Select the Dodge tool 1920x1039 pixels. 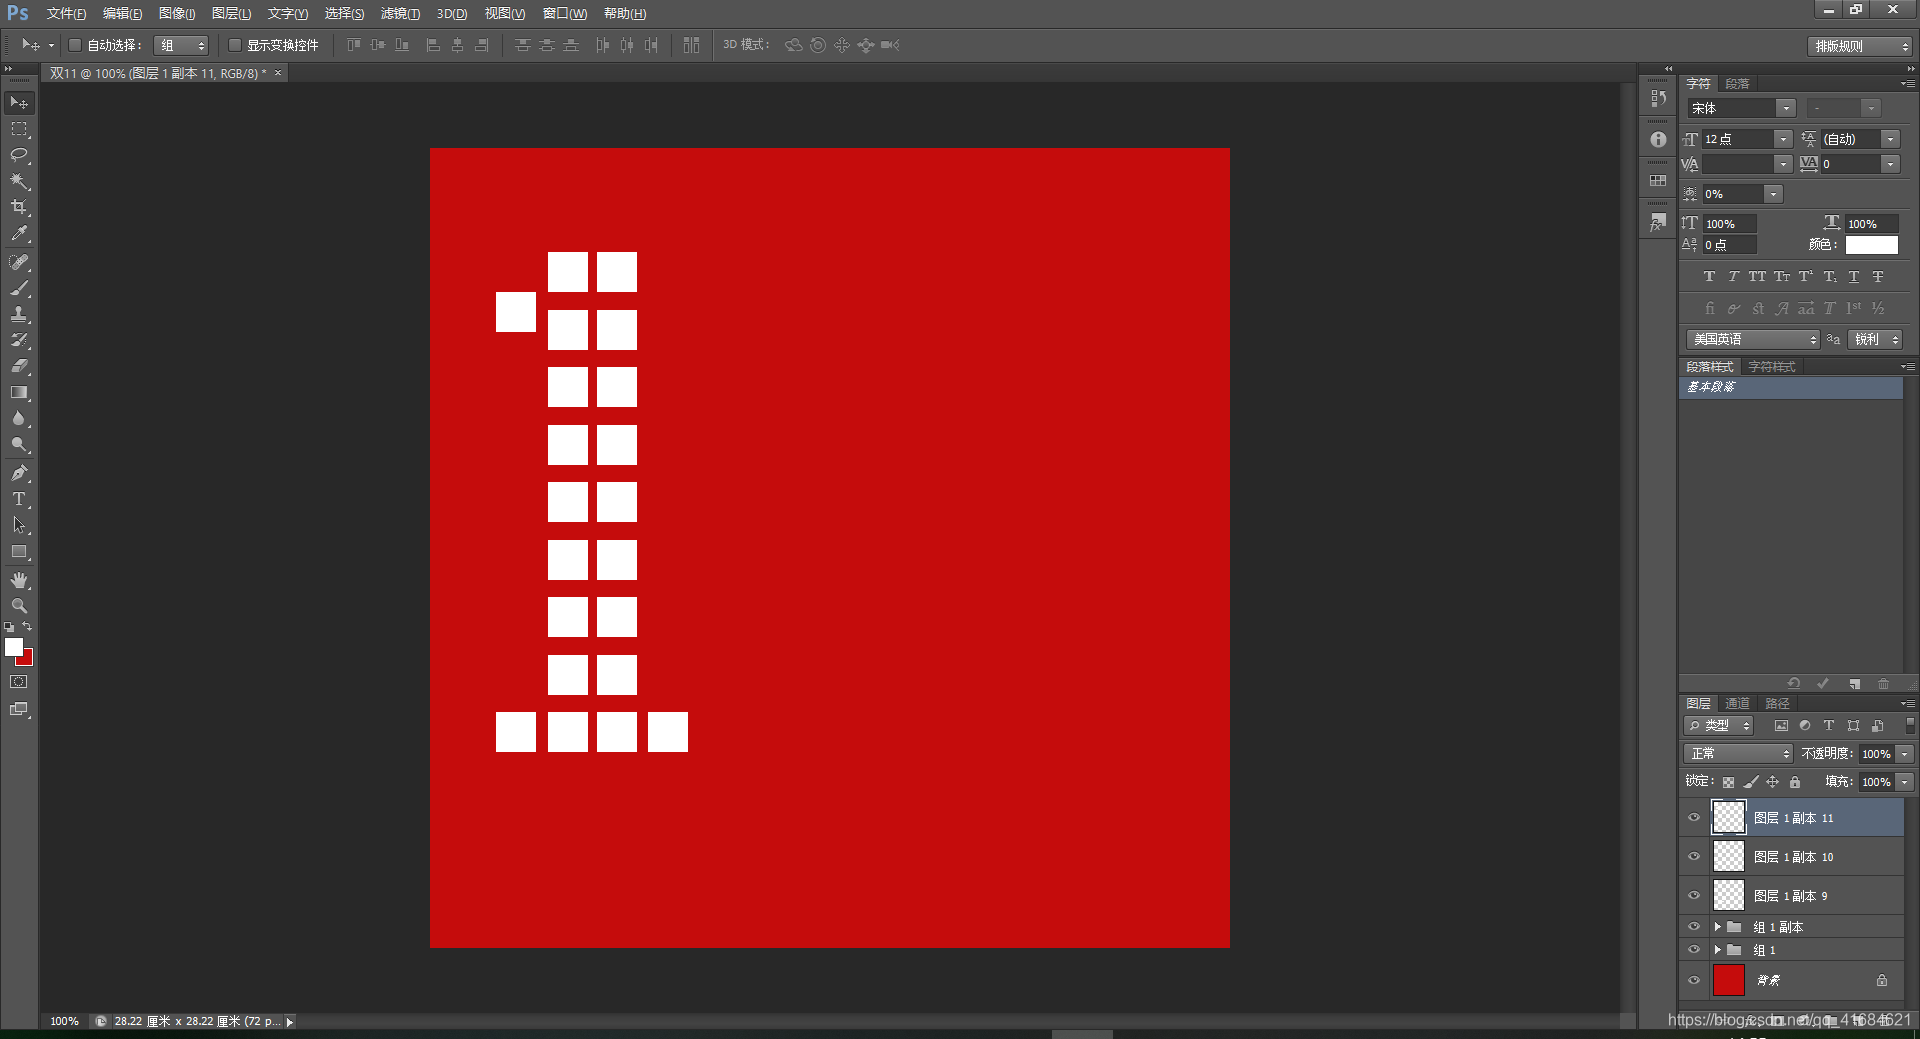pos(19,444)
